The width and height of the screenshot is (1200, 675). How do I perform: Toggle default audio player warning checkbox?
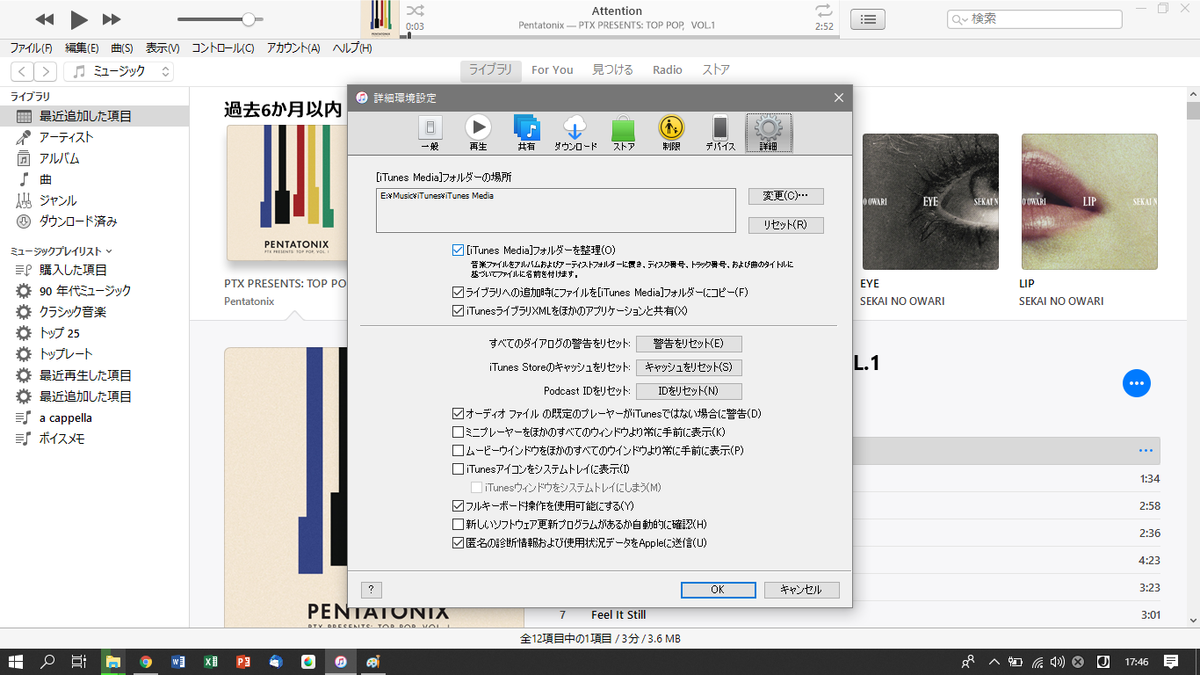pos(458,413)
